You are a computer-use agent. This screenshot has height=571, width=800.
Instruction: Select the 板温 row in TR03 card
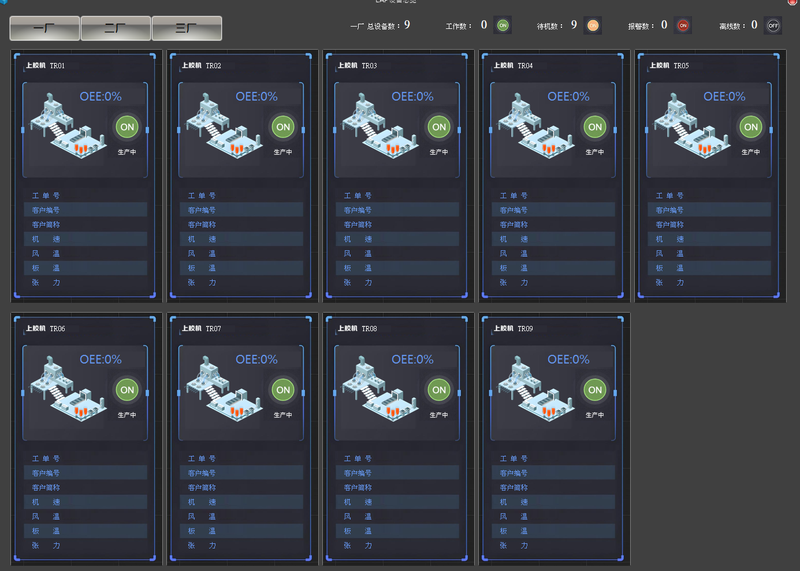pyautogui.click(x=397, y=268)
